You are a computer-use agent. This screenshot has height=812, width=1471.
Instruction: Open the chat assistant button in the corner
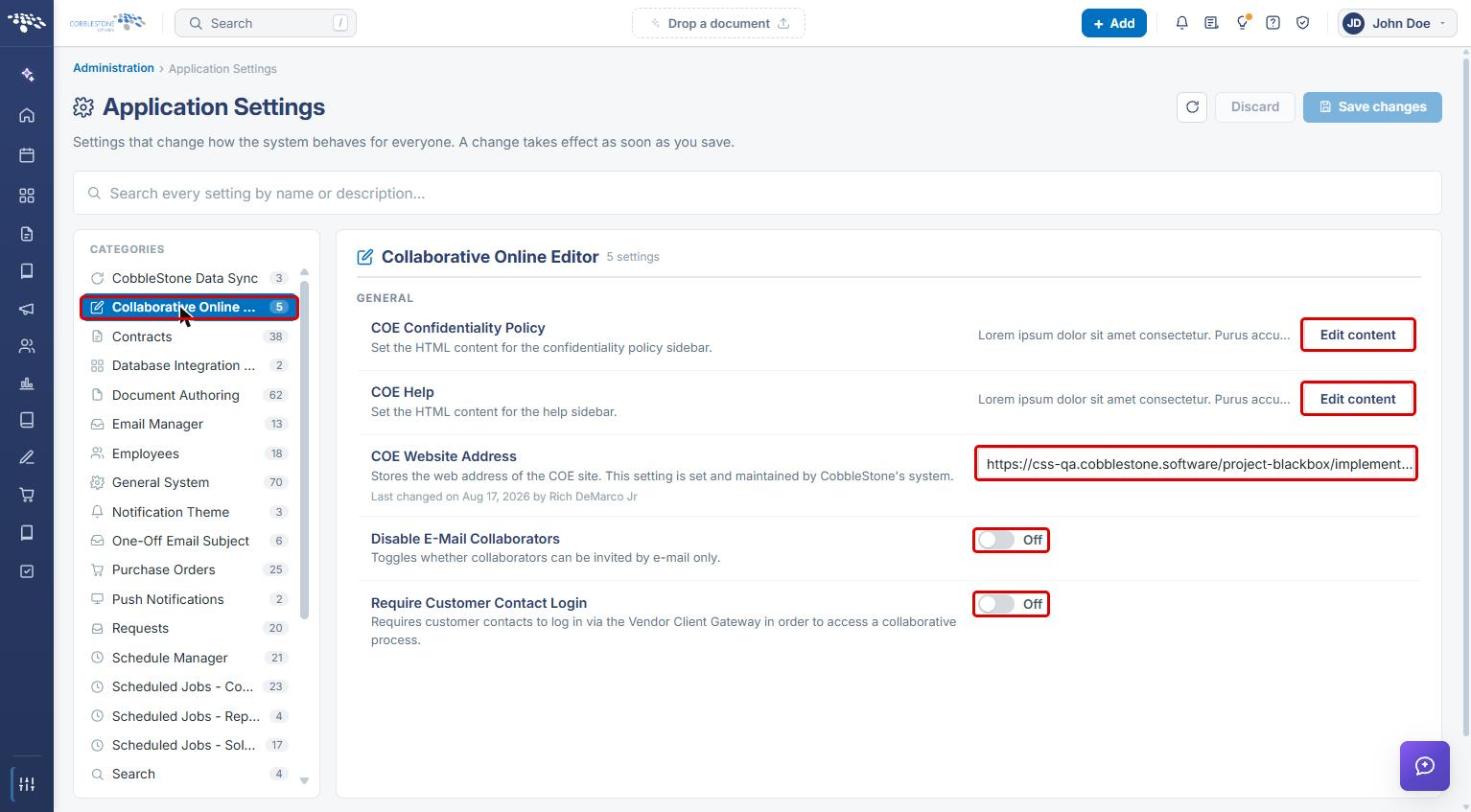tap(1425, 766)
